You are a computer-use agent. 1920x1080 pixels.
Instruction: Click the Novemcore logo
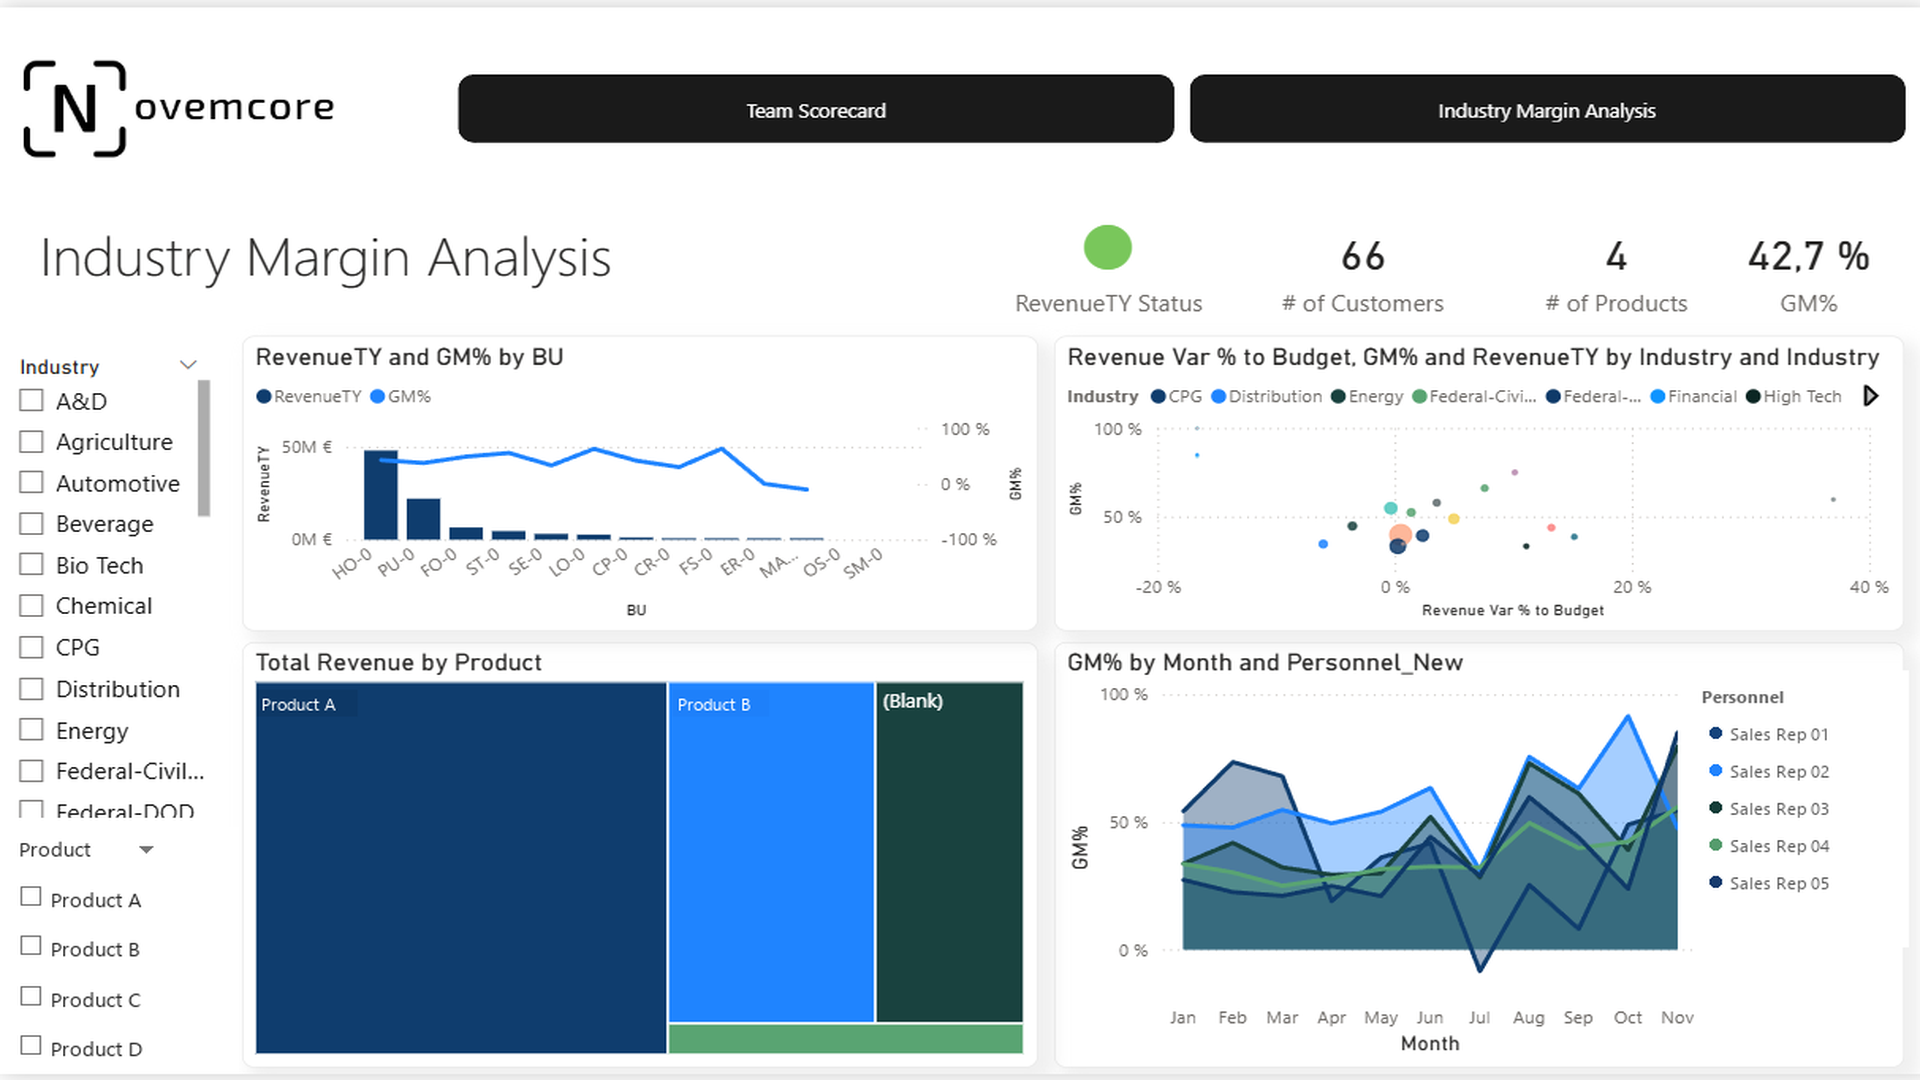click(x=179, y=108)
